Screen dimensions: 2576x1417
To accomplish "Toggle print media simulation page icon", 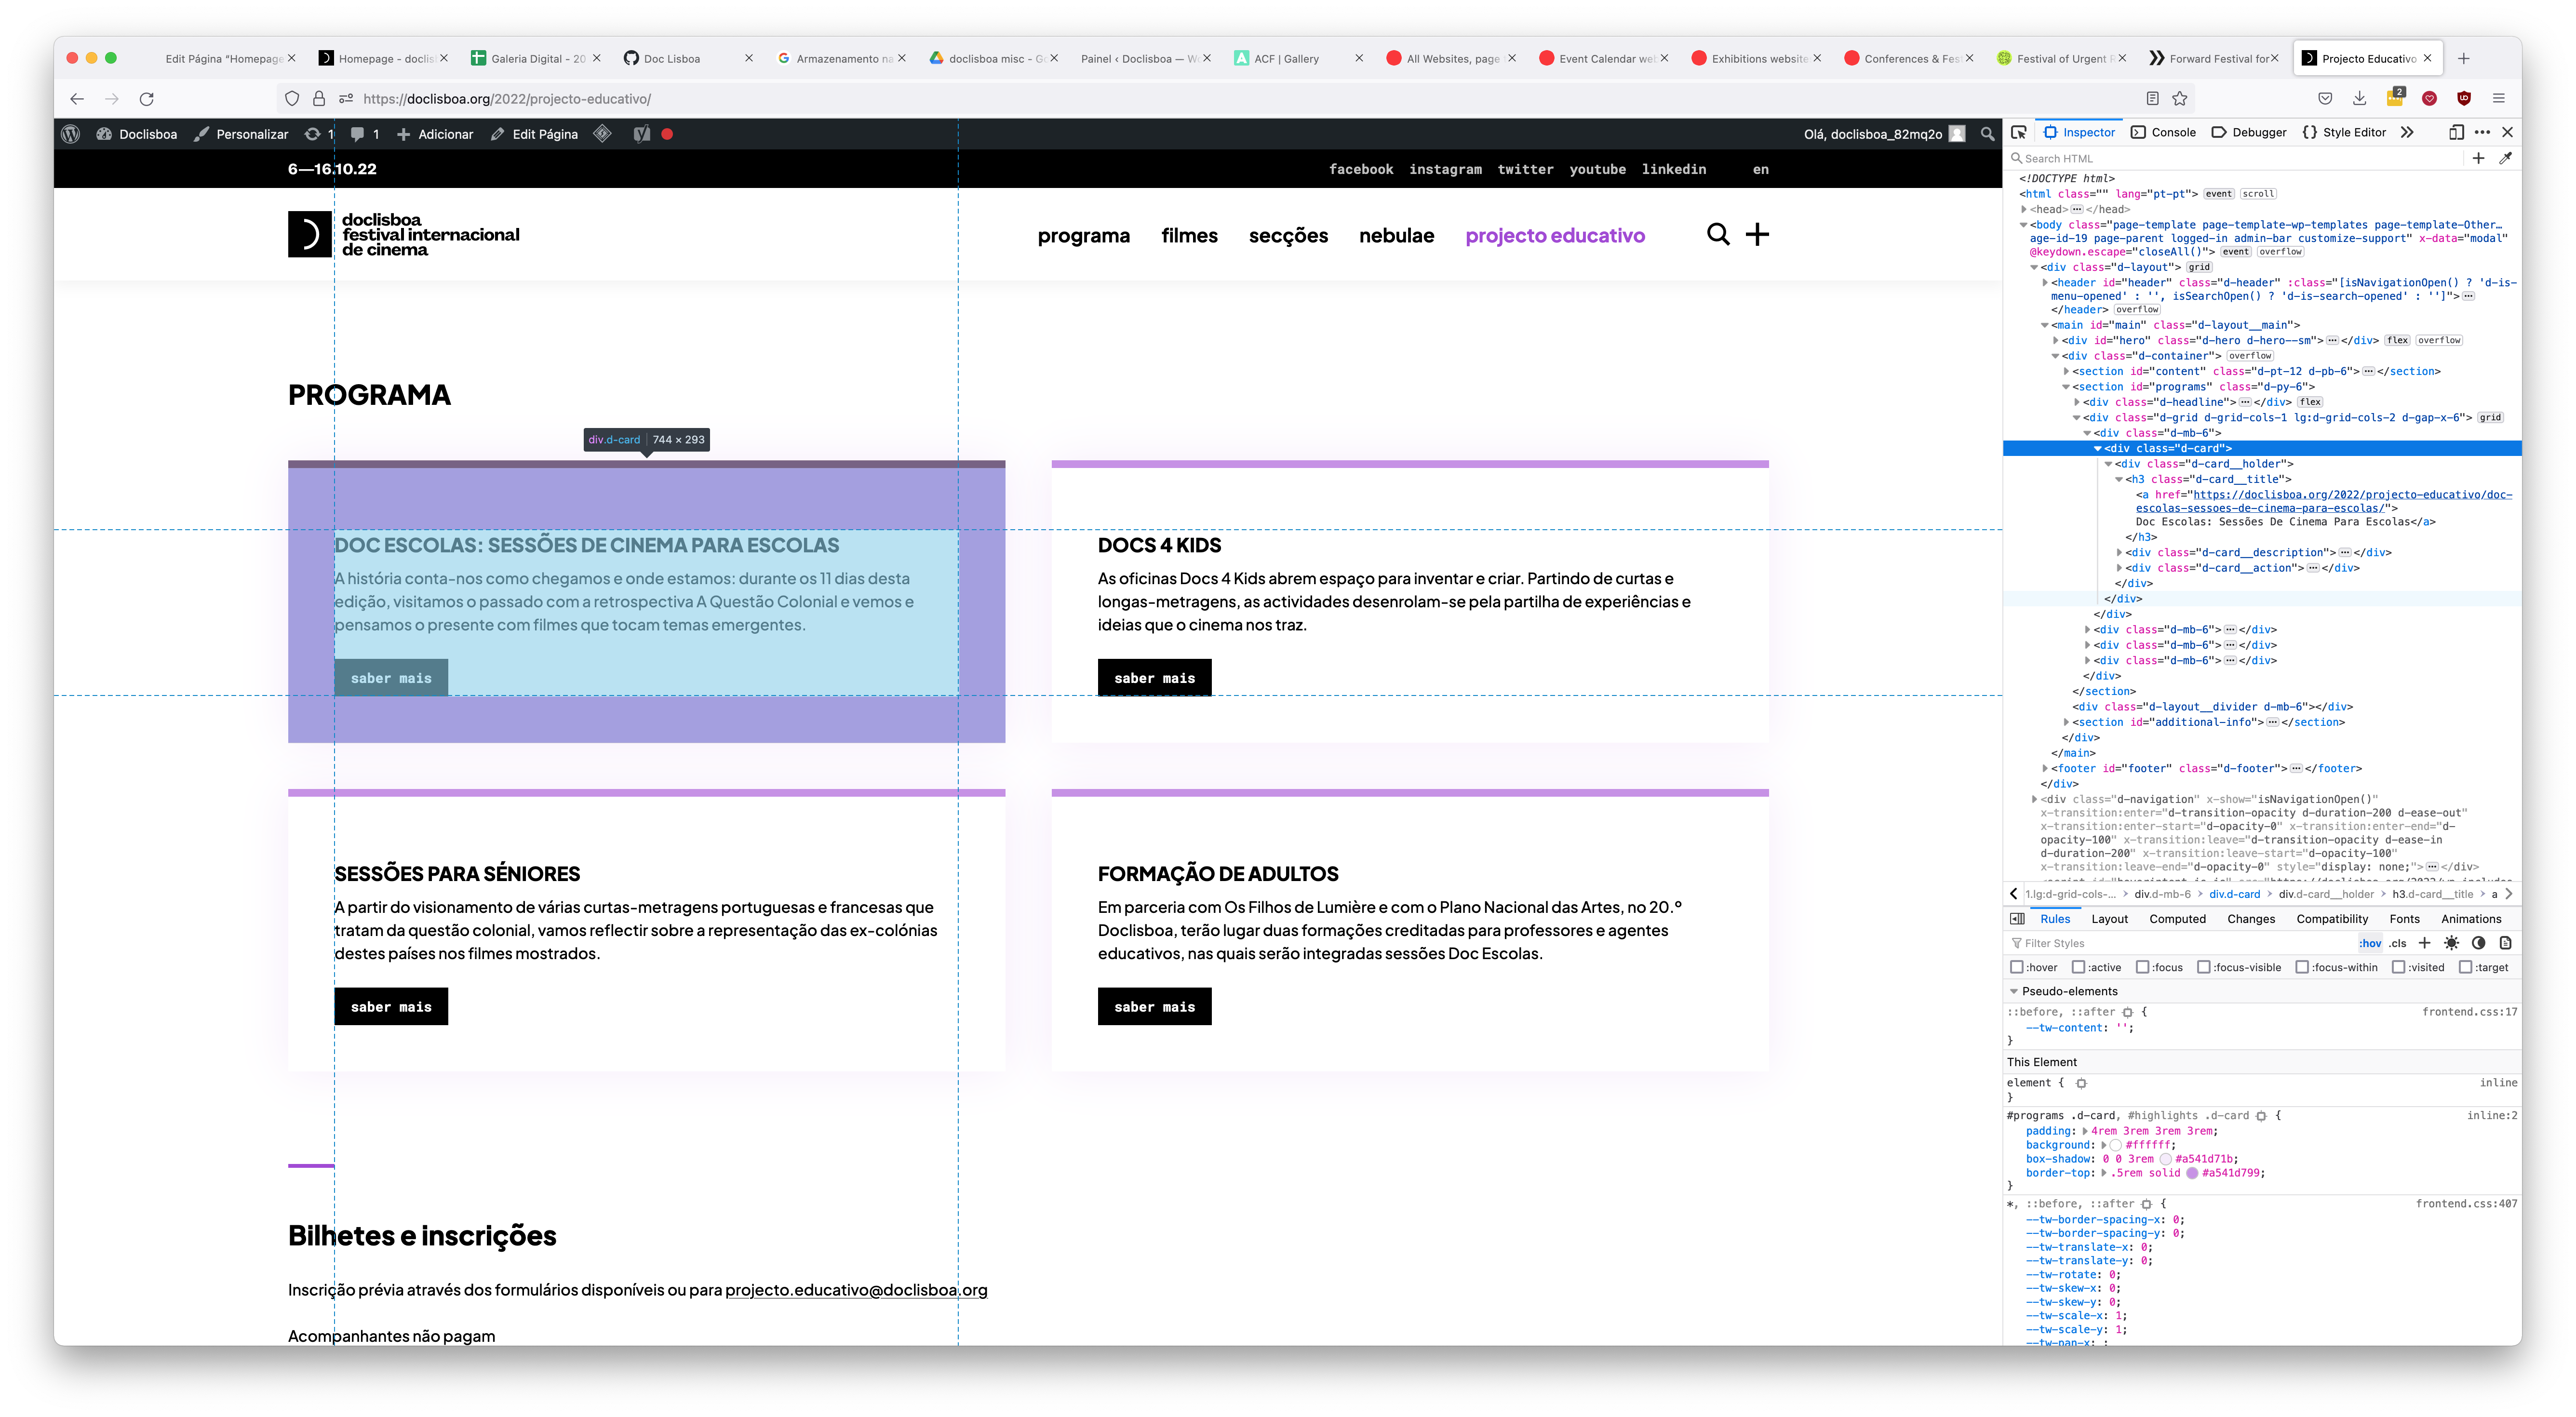I will click(x=2505, y=943).
